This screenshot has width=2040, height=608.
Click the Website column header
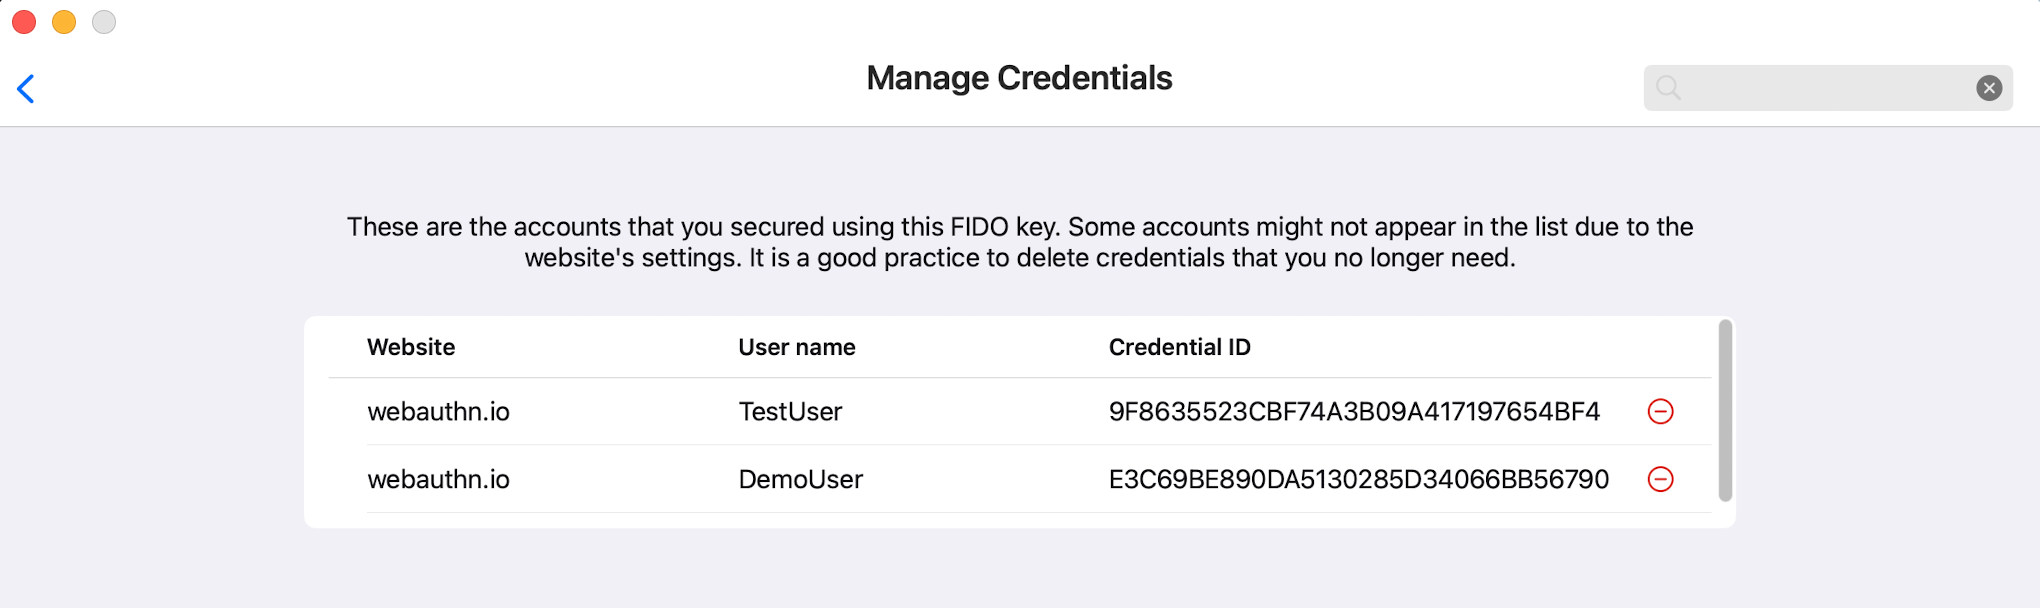coord(411,347)
